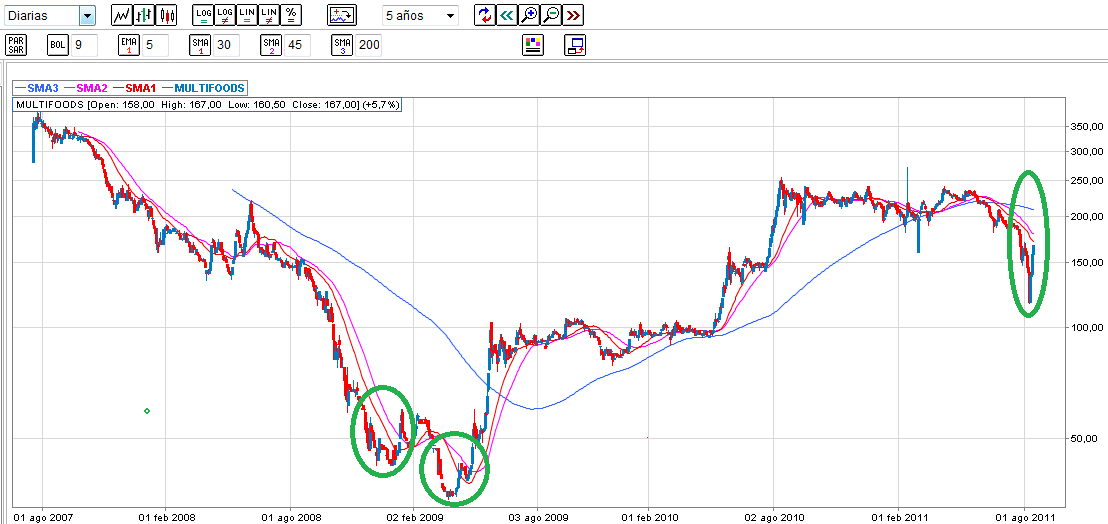Viewport: 1108px width, 524px height.
Task: Toggle the PAR SAR indicator
Action: coord(16,45)
